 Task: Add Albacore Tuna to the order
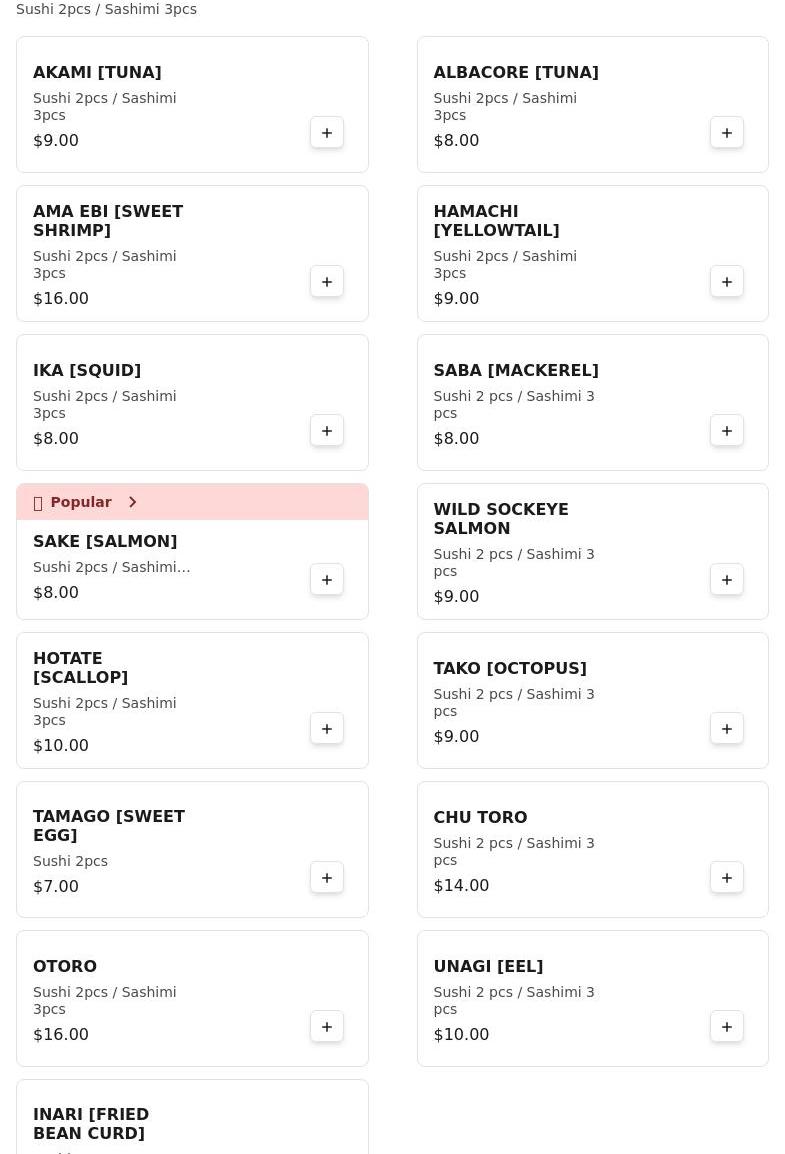click(727, 133)
